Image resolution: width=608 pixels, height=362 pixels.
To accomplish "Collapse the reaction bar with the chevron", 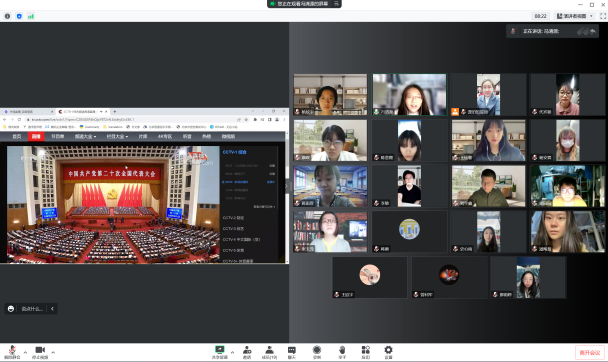I will coord(52,309).
